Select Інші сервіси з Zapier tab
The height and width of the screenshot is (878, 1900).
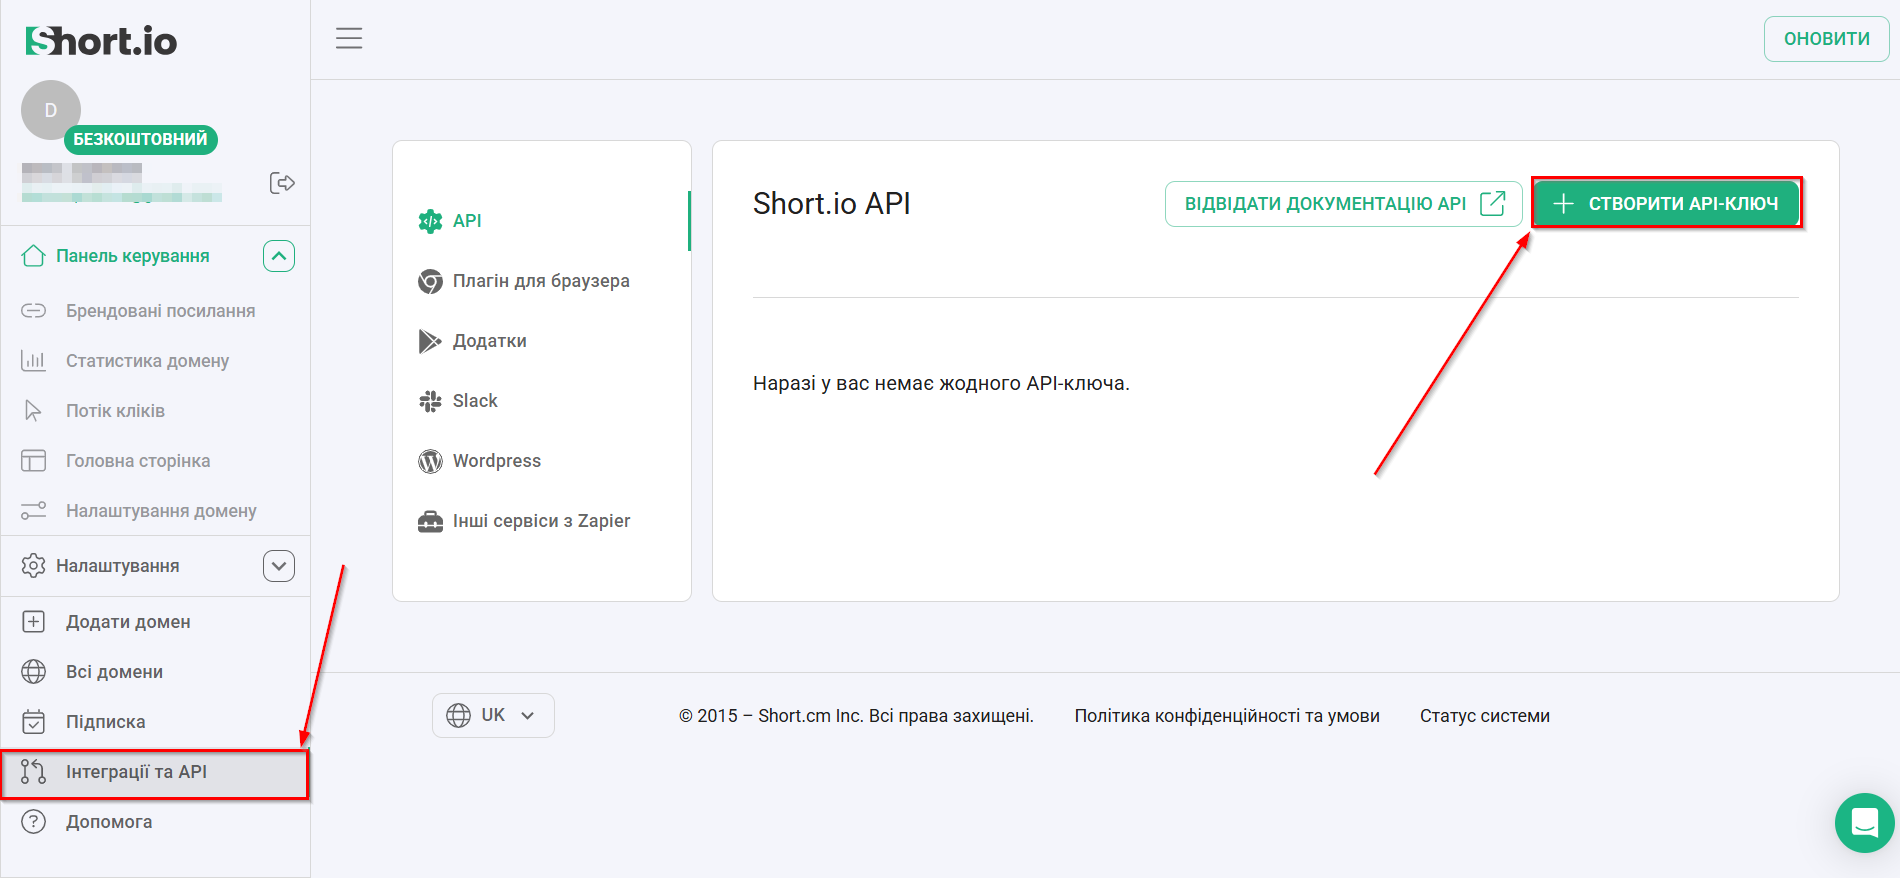coord(540,521)
